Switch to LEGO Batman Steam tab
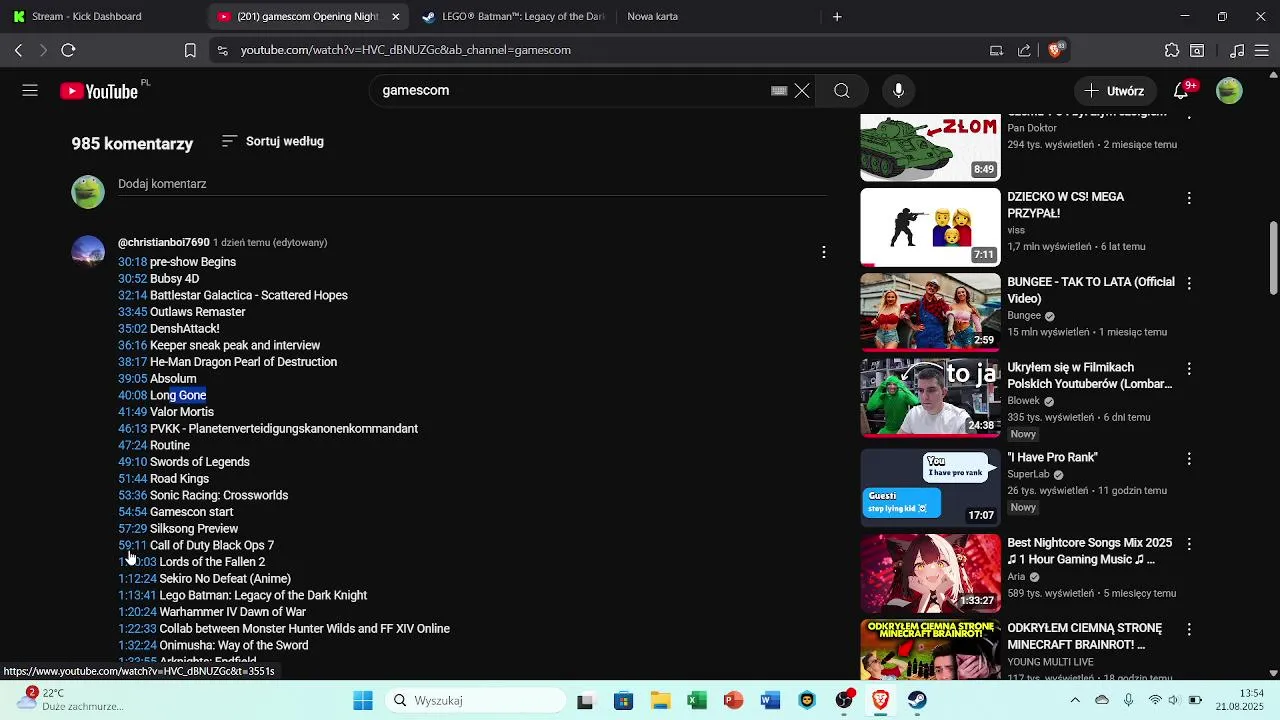 coord(513,16)
